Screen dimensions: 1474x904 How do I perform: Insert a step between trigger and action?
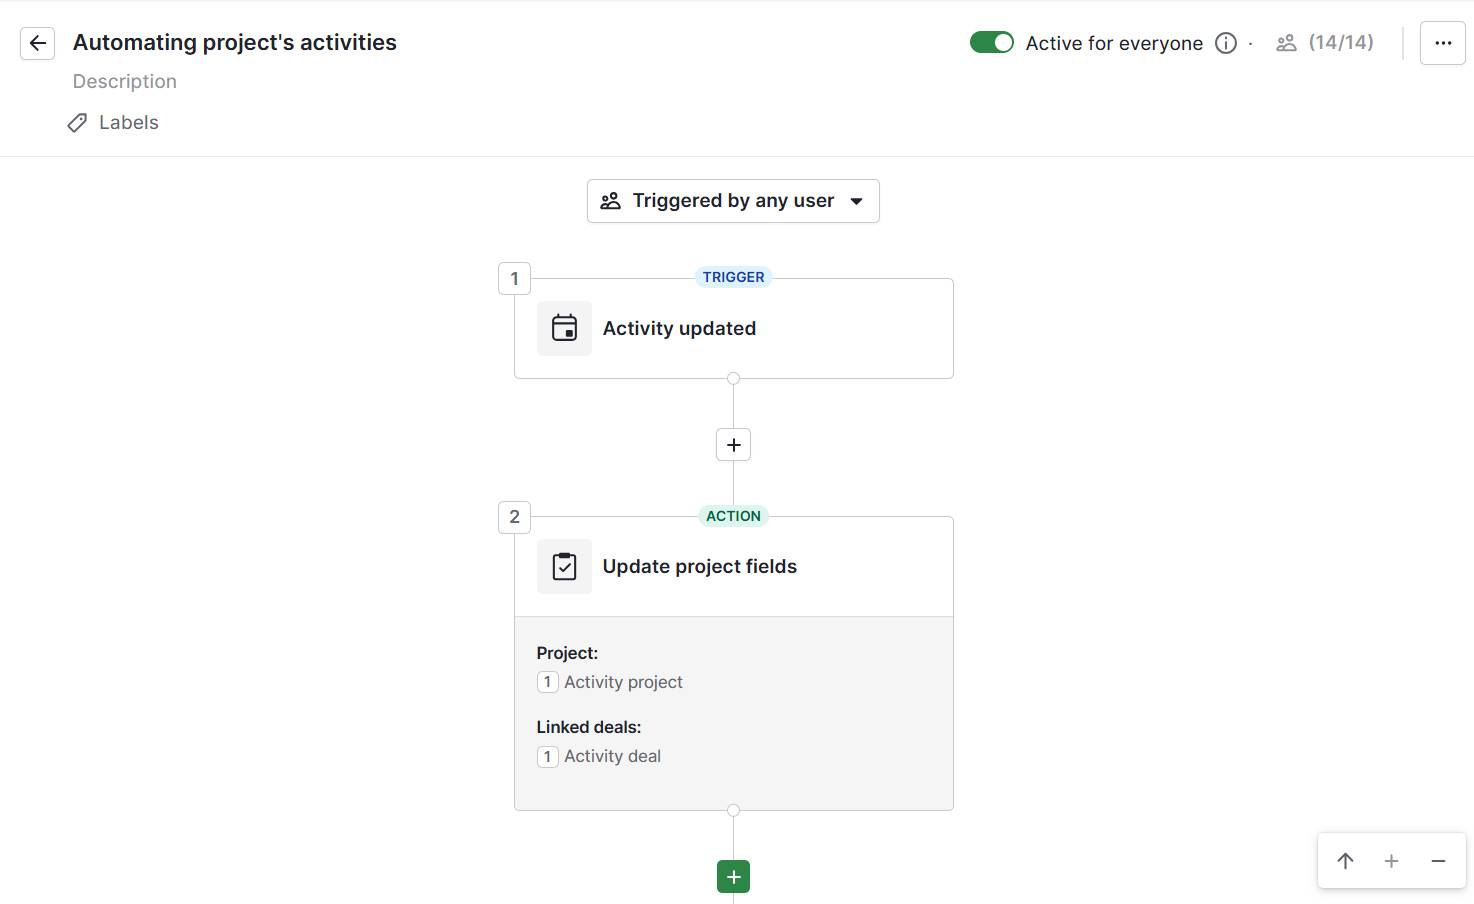pos(733,445)
